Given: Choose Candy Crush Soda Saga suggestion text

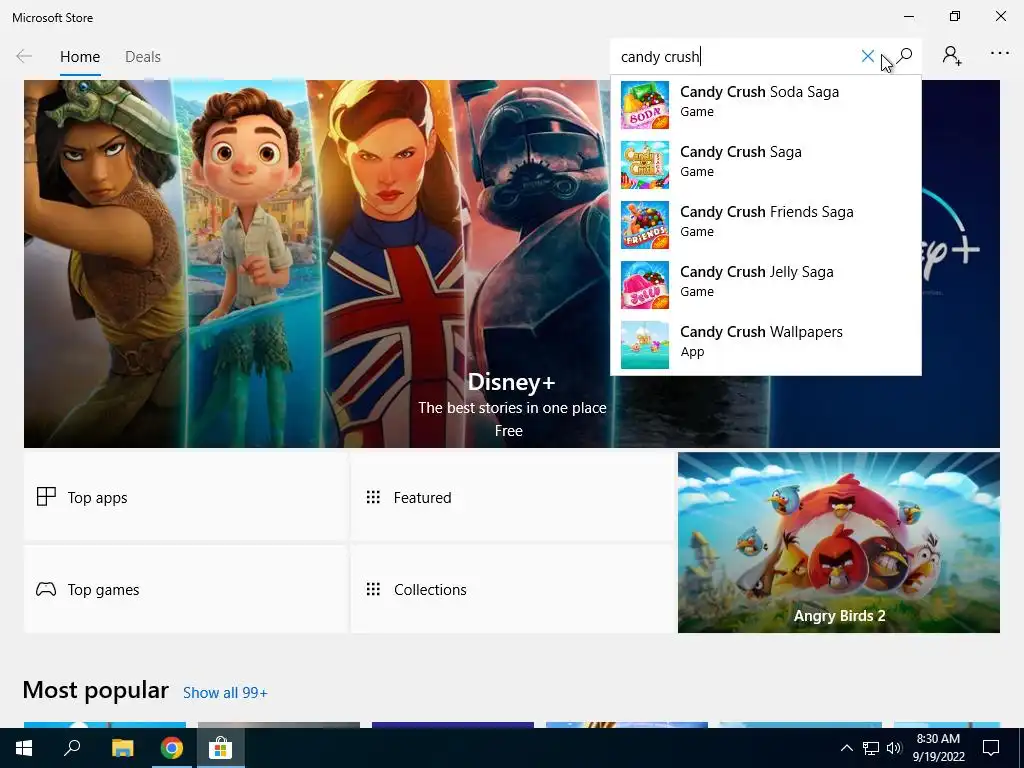Looking at the screenshot, I should [760, 92].
